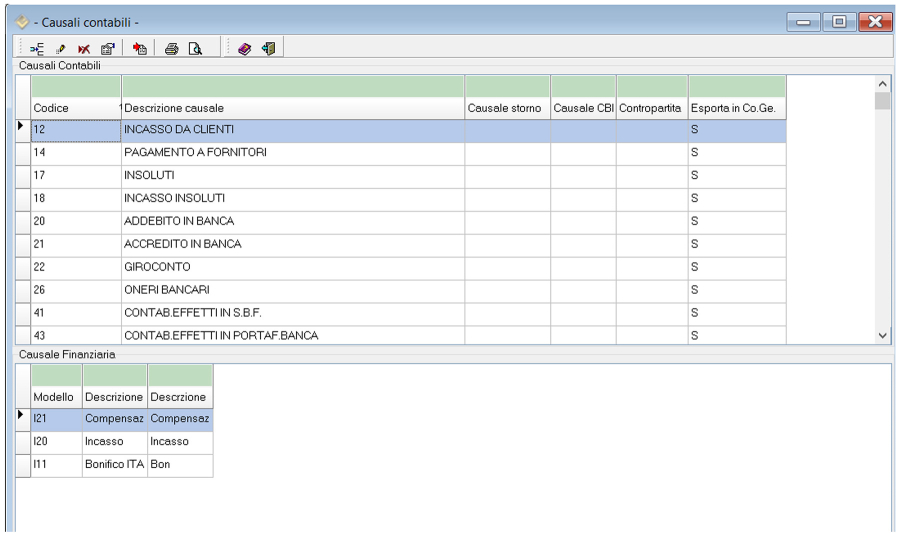Select the Bonifico ITA row I11
Screen dimensions: 900x536
[104, 464]
